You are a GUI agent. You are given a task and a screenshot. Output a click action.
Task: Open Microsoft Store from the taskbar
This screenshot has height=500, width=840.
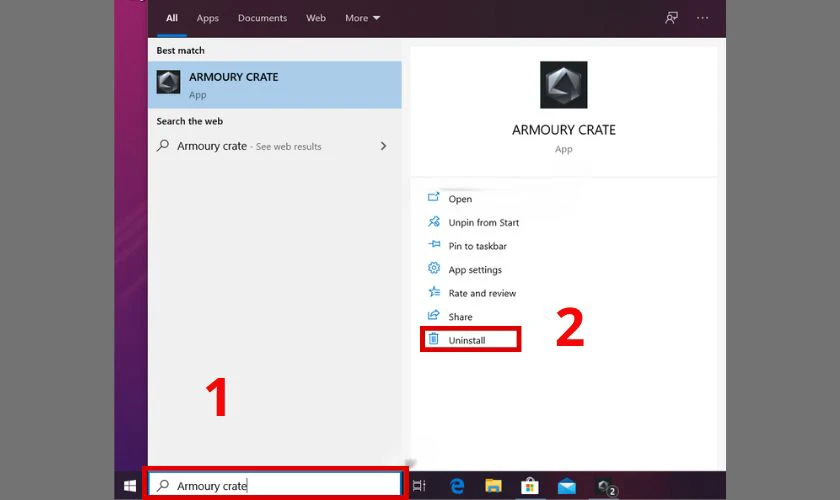point(529,486)
